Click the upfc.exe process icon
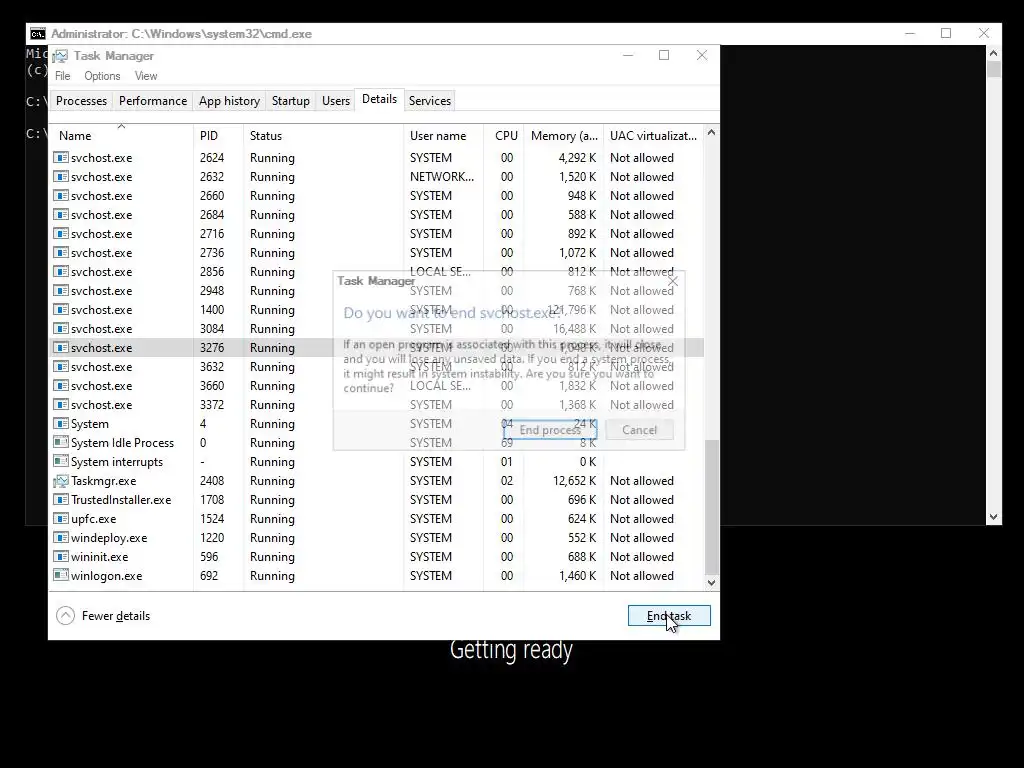The width and height of the screenshot is (1024, 768). (61, 519)
